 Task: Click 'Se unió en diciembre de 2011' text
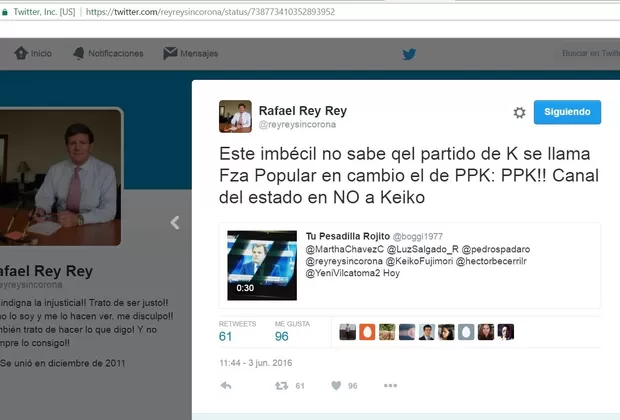coord(62,363)
